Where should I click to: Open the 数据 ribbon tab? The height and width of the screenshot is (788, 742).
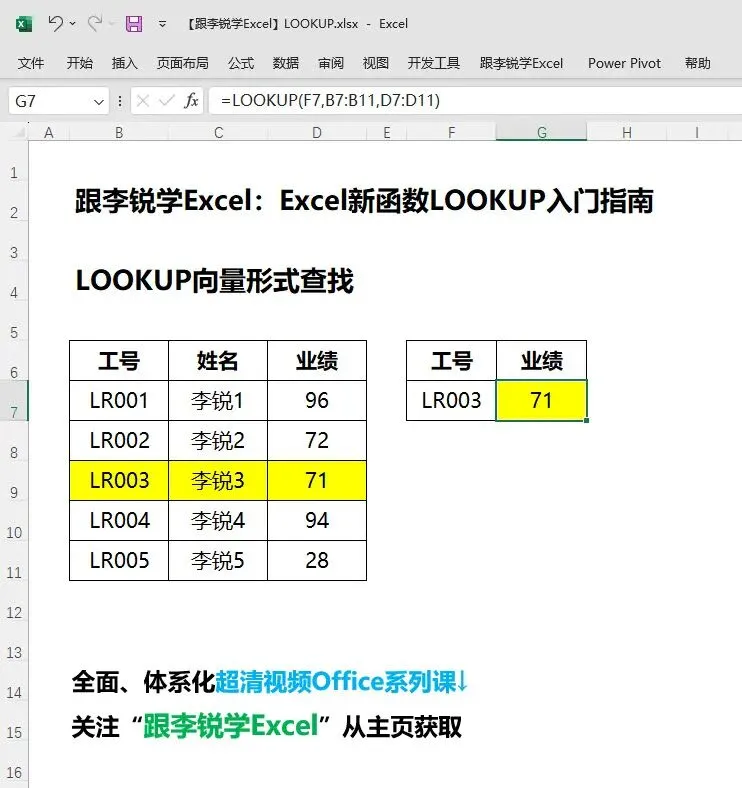(x=286, y=63)
